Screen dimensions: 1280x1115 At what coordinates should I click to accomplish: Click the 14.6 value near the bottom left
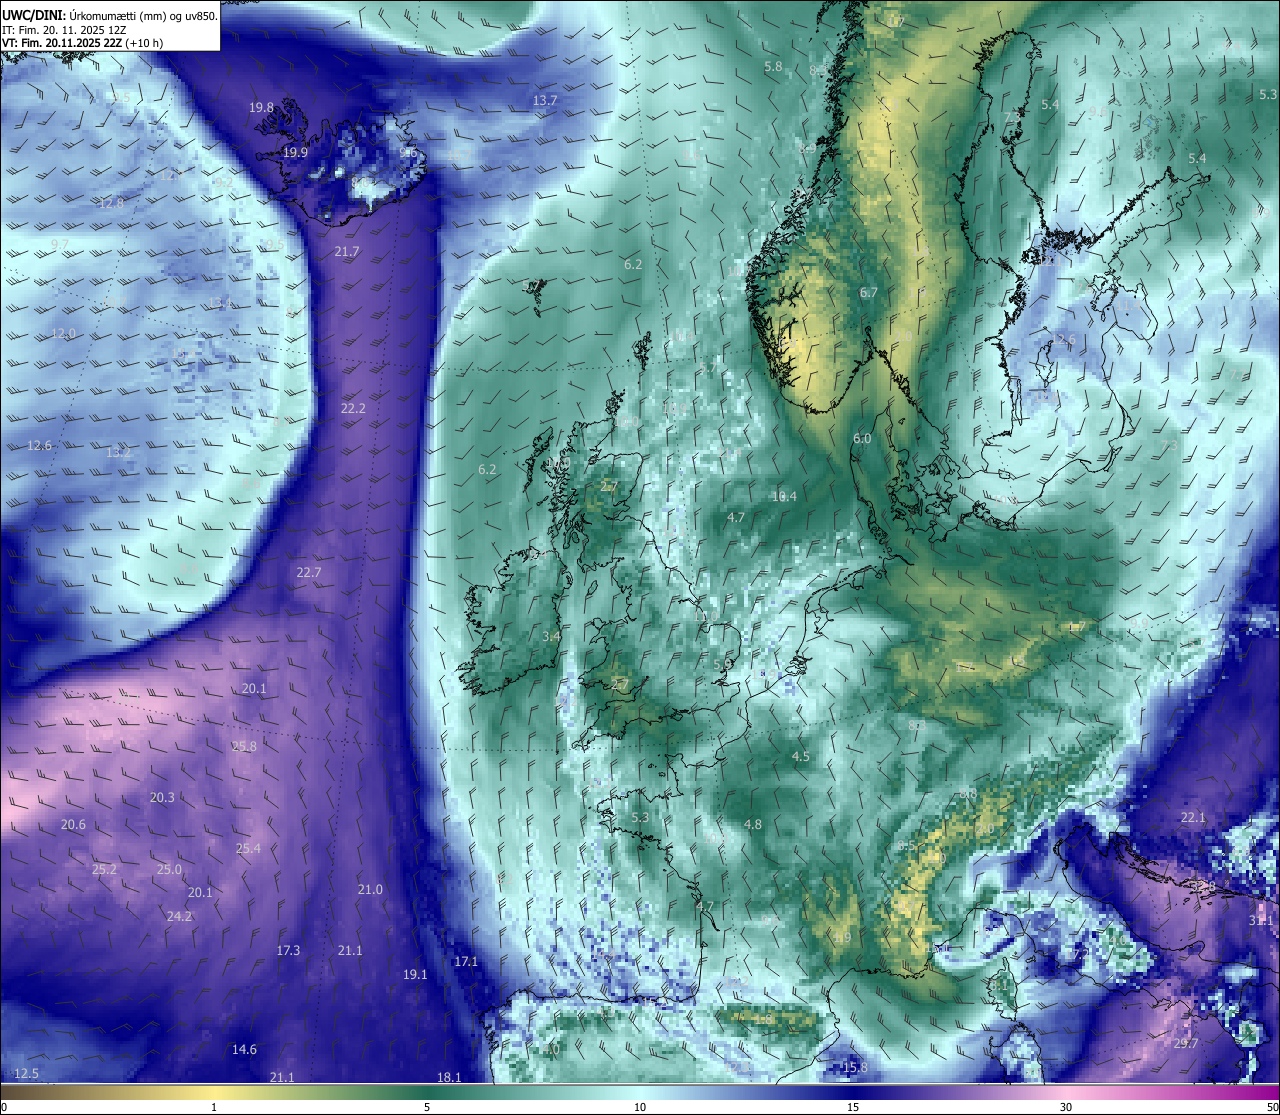click(x=244, y=1050)
